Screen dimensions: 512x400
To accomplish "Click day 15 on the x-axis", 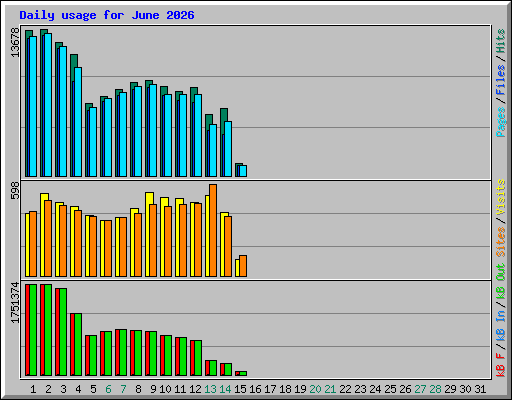I will (240, 389).
